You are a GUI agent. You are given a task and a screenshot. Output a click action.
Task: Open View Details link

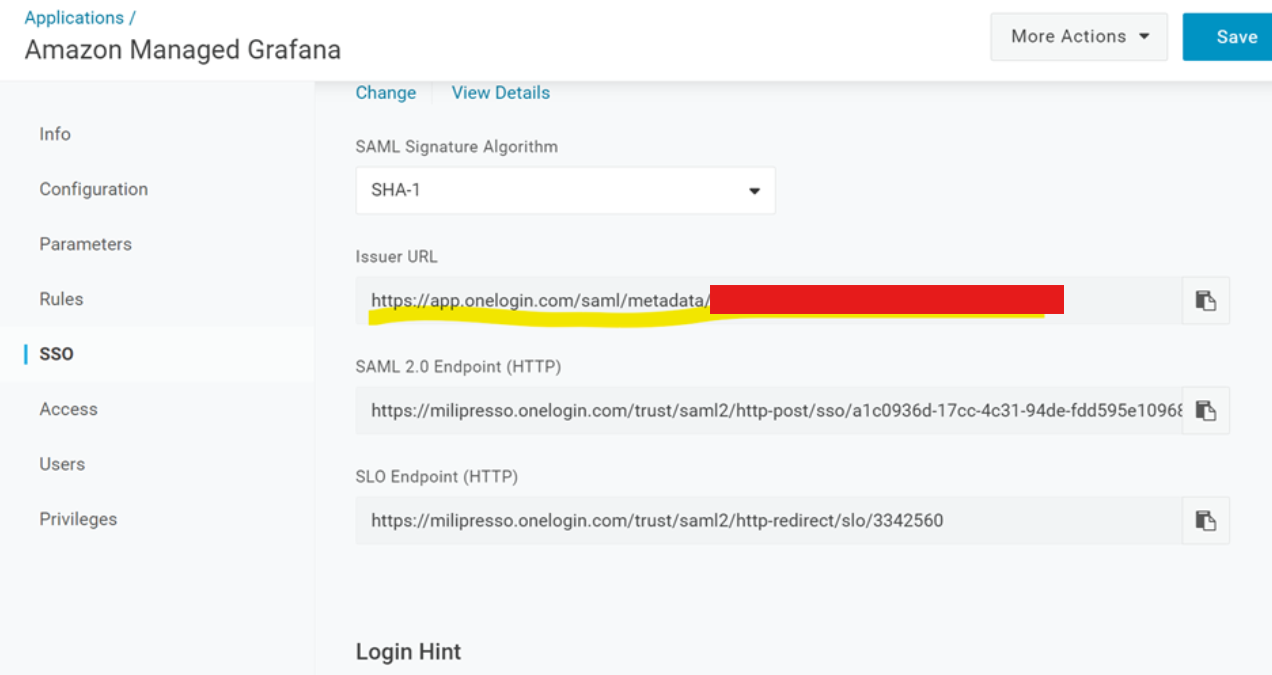tap(501, 93)
